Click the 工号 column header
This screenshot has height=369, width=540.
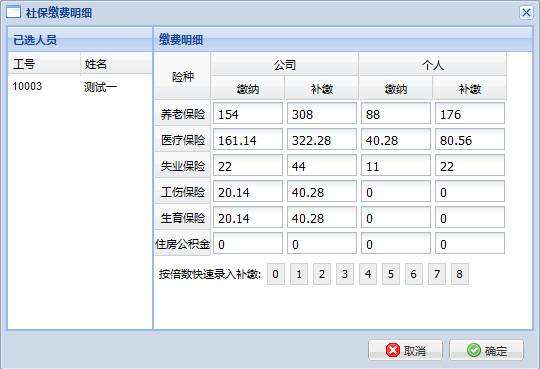click(x=44, y=63)
